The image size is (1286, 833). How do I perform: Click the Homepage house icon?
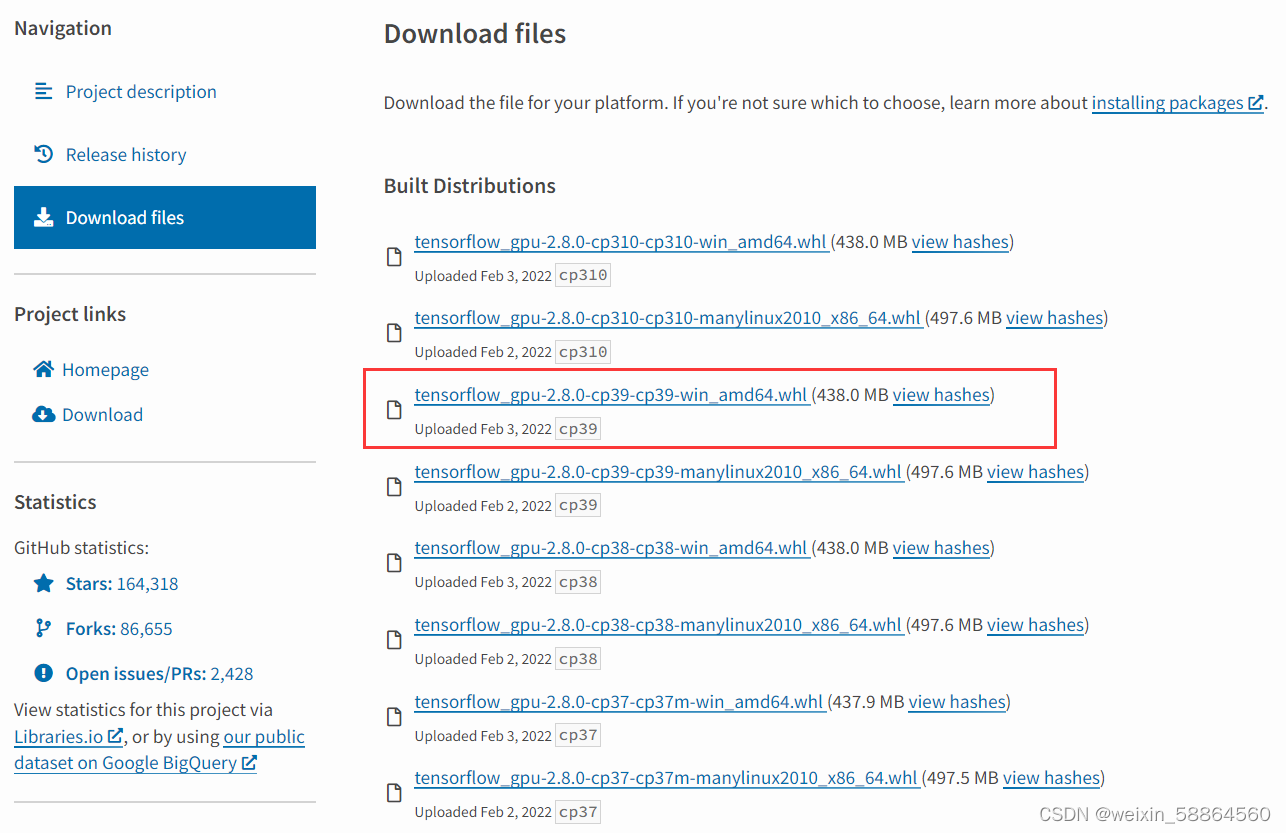pos(43,369)
